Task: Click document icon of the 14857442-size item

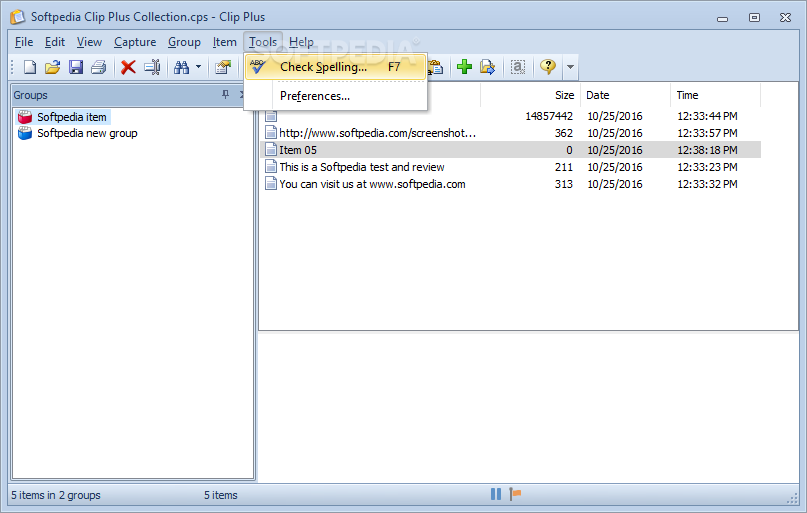Action: point(271,116)
